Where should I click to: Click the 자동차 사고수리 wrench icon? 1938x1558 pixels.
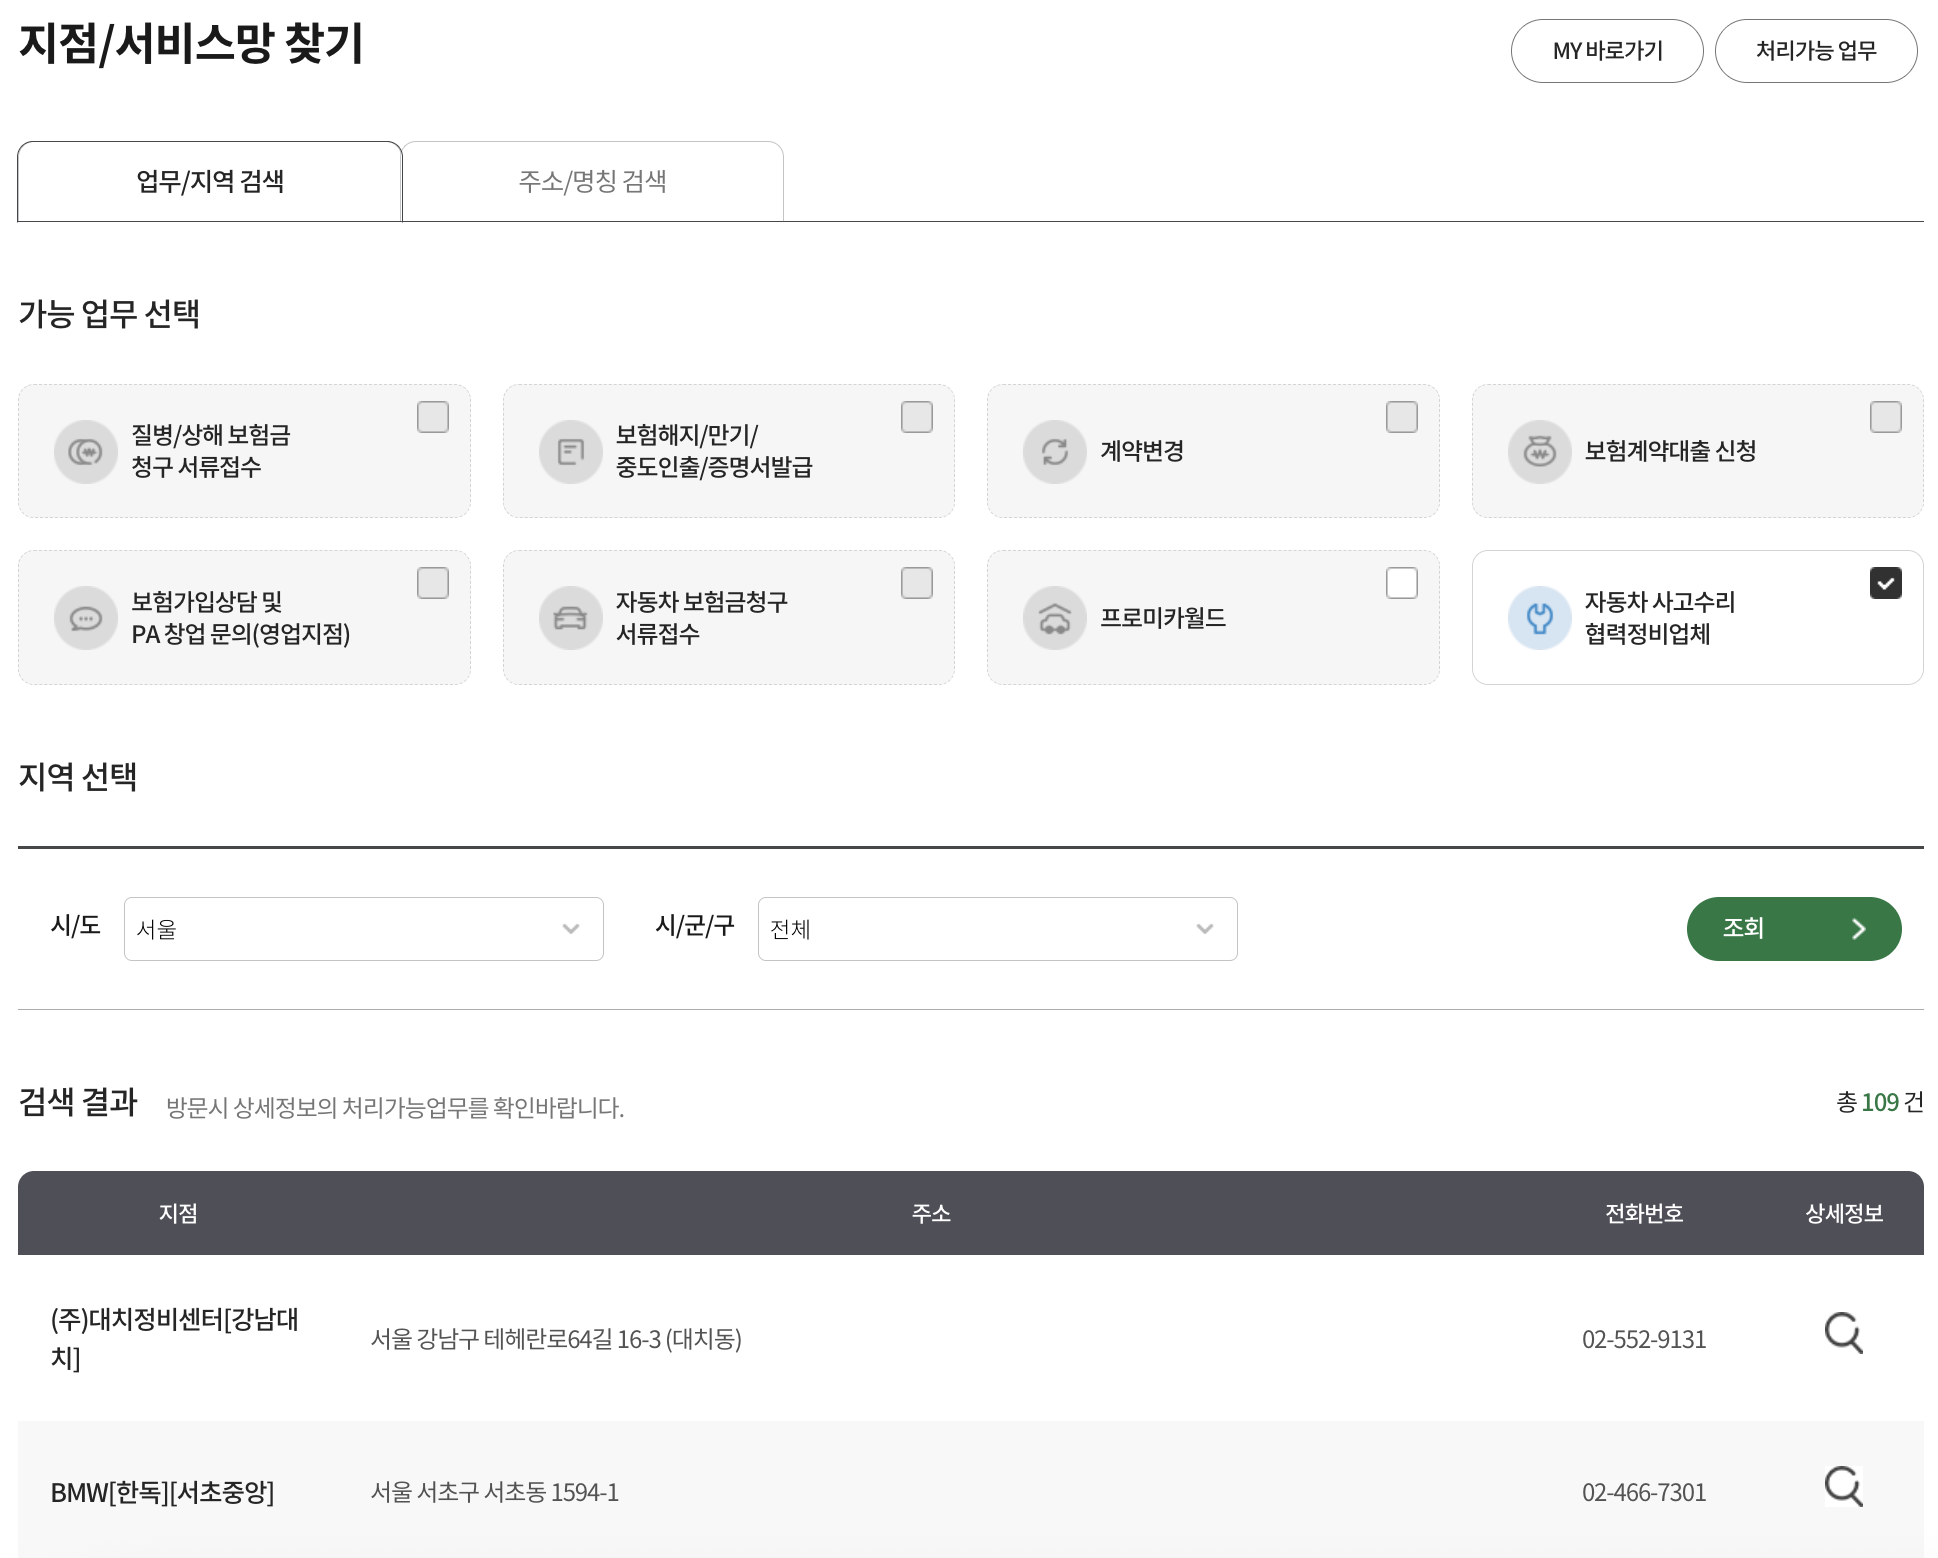click(x=1539, y=618)
